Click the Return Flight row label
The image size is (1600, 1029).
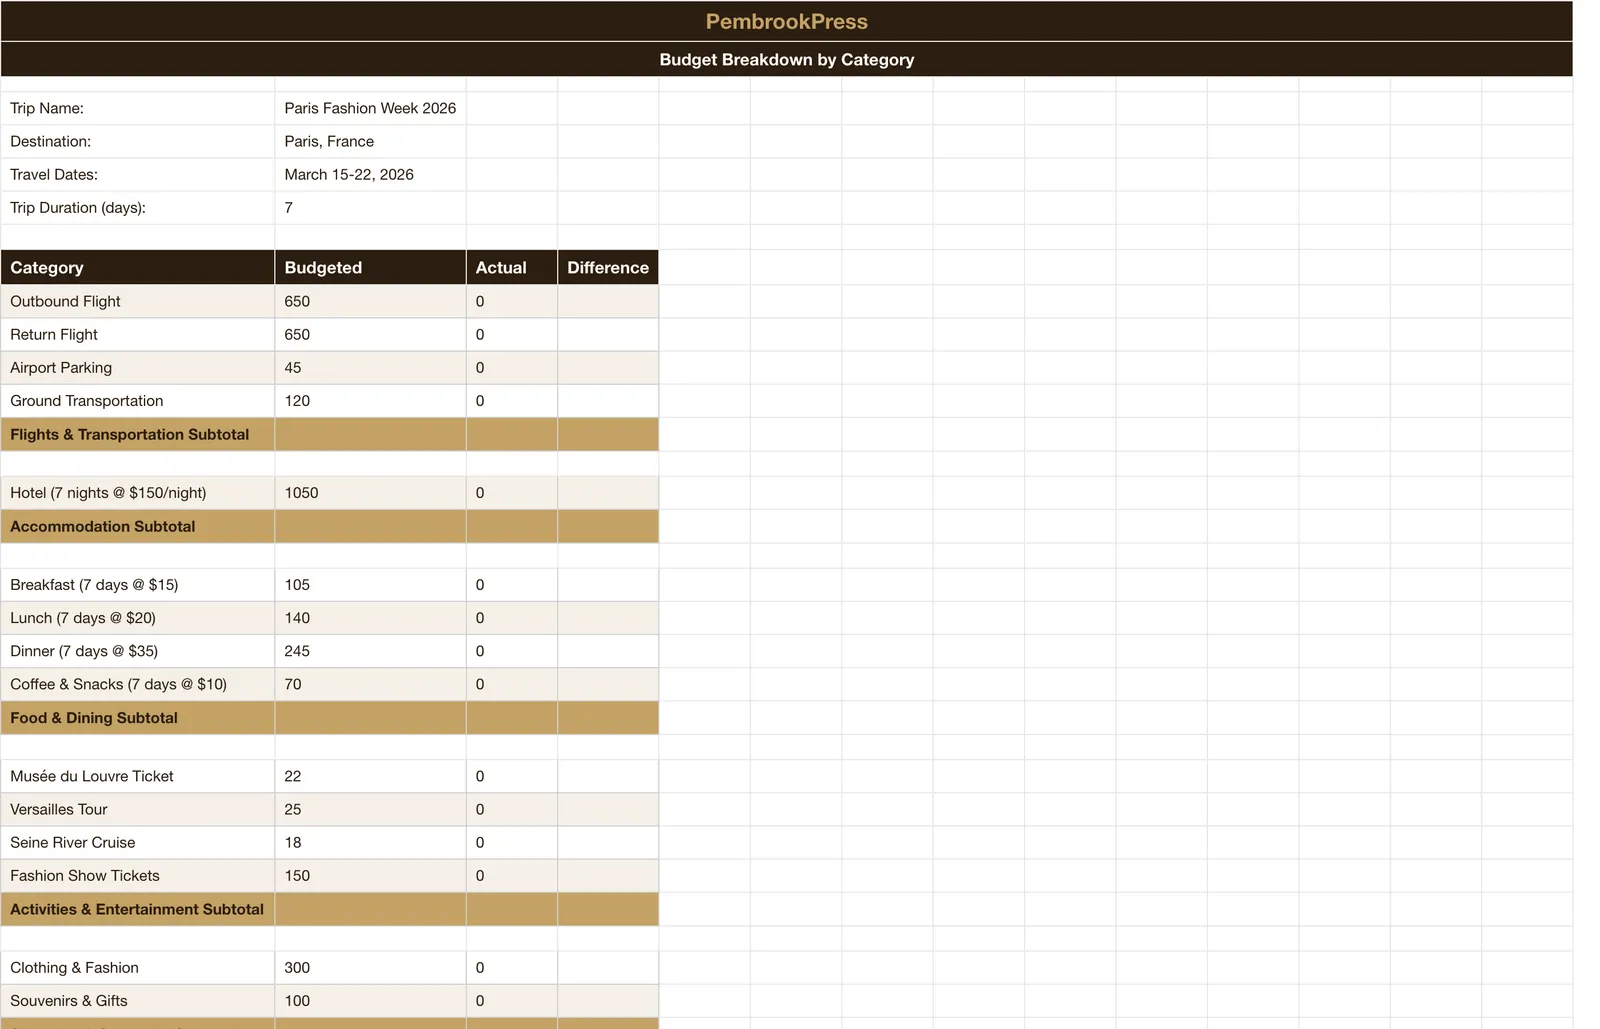tap(138, 334)
